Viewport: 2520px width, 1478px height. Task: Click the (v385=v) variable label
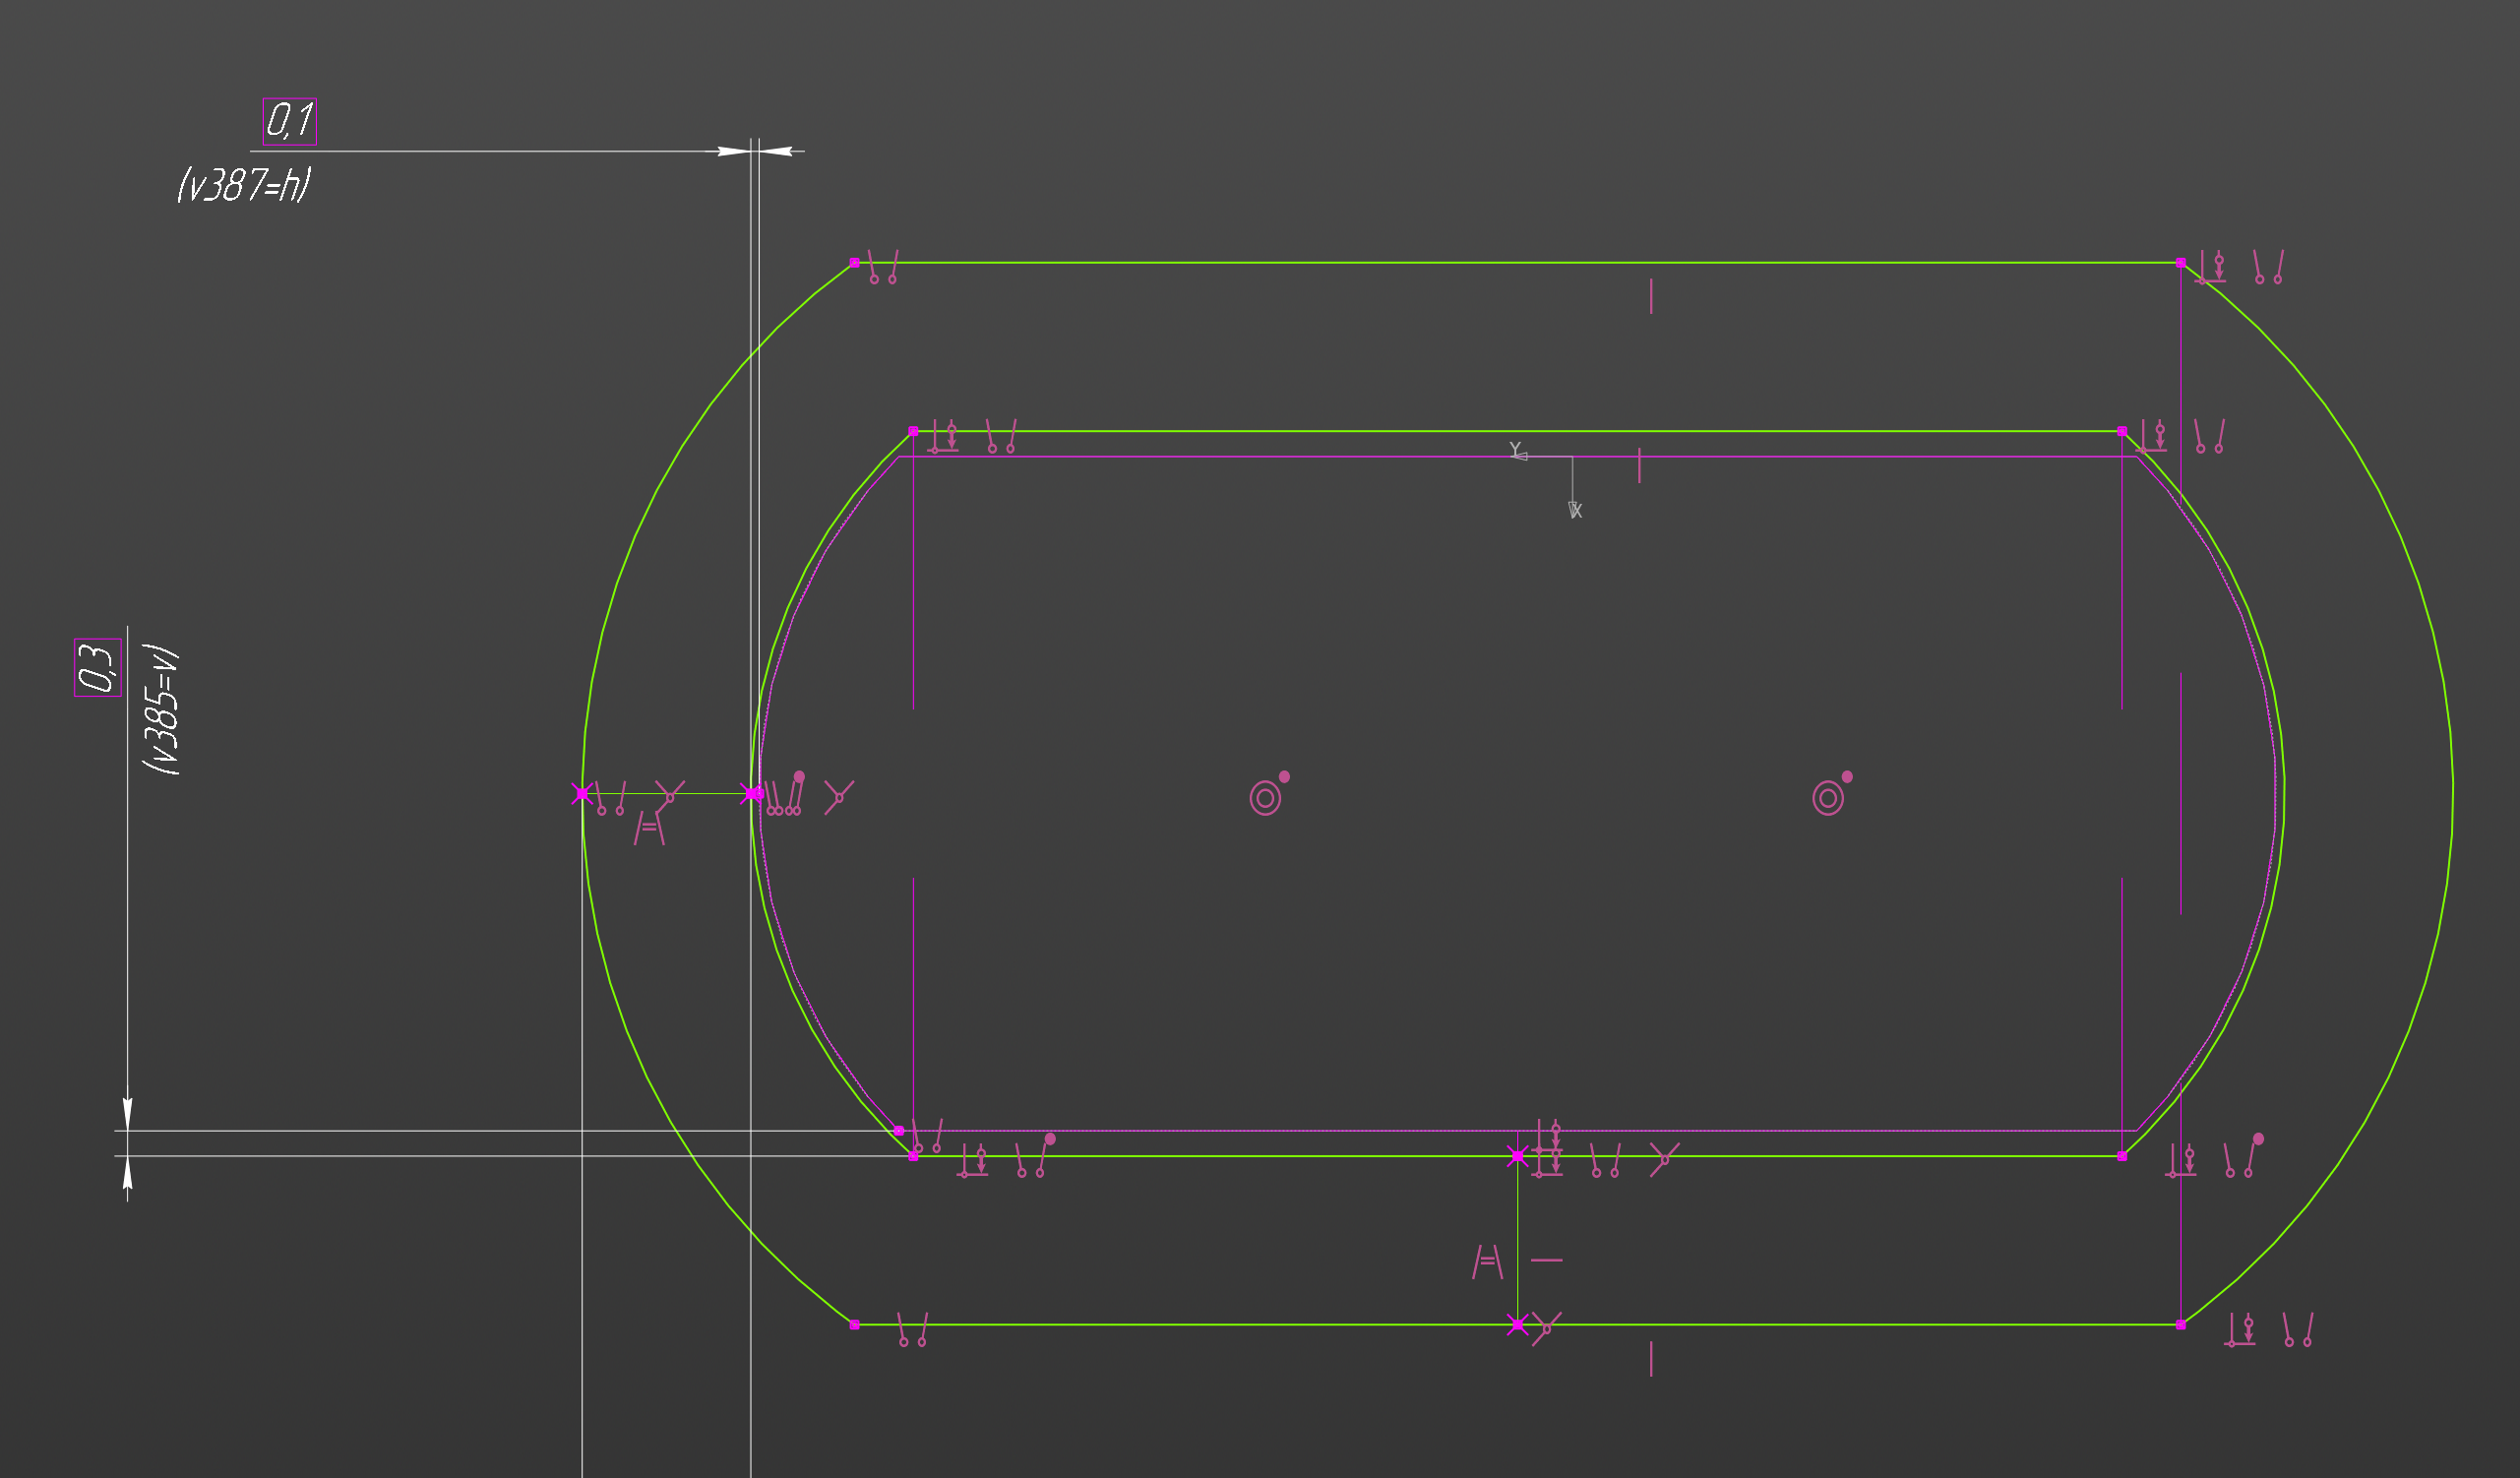pyautogui.click(x=161, y=709)
